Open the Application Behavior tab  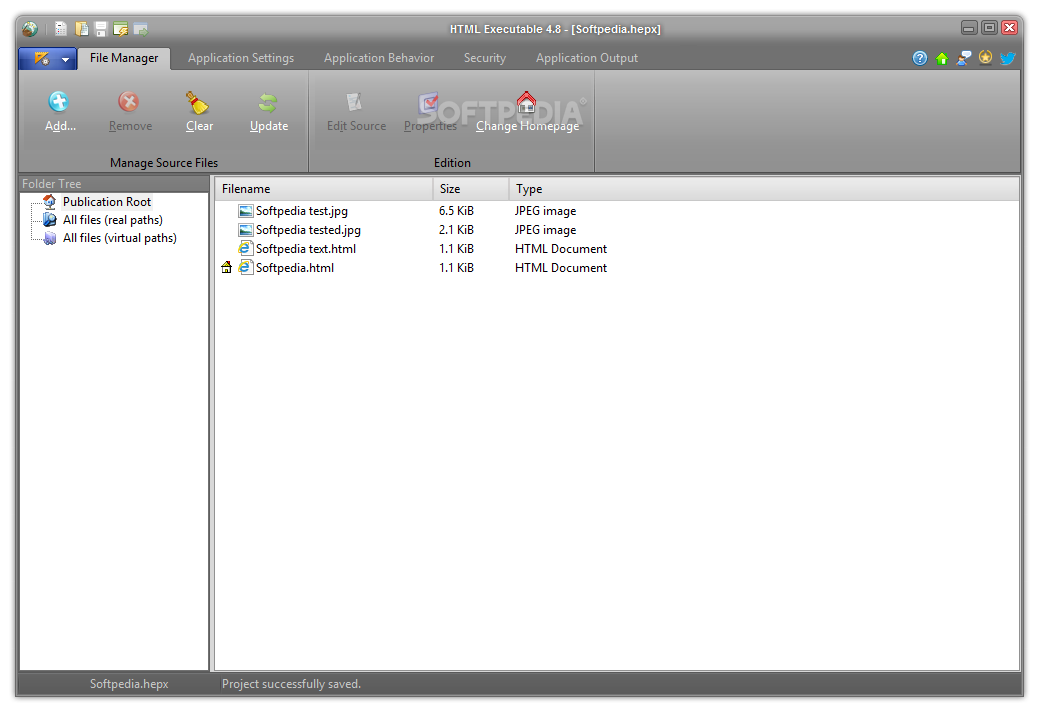click(379, 58)
